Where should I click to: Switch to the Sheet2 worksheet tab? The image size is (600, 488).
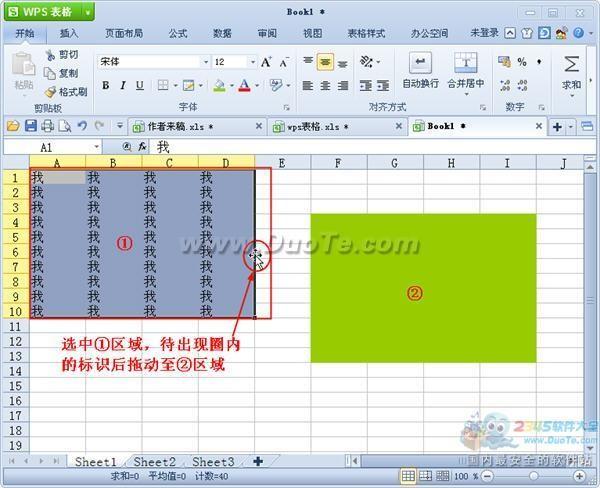coord(155,462)
